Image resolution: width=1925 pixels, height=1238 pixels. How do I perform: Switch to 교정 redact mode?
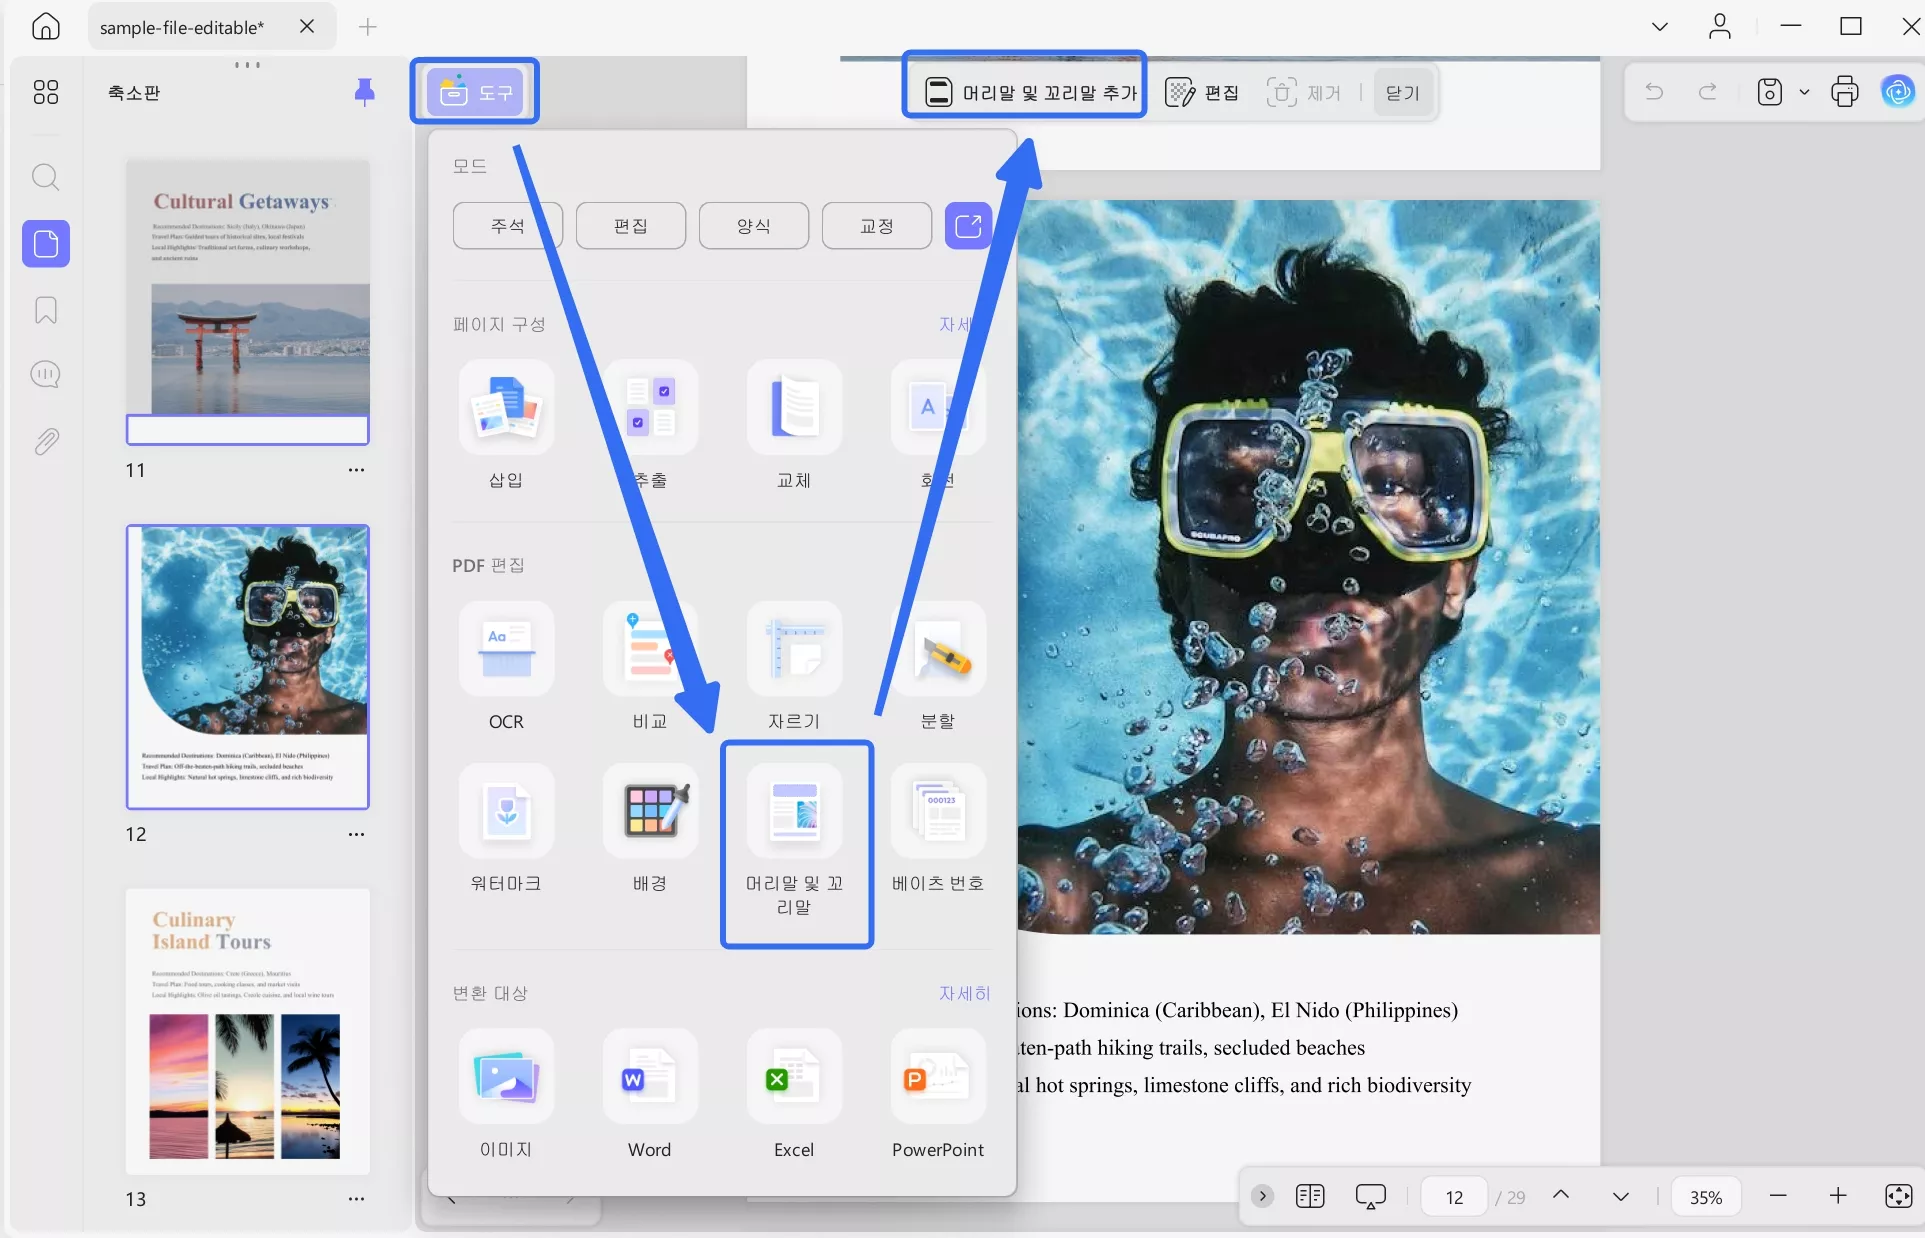click(x=877, y=226)
